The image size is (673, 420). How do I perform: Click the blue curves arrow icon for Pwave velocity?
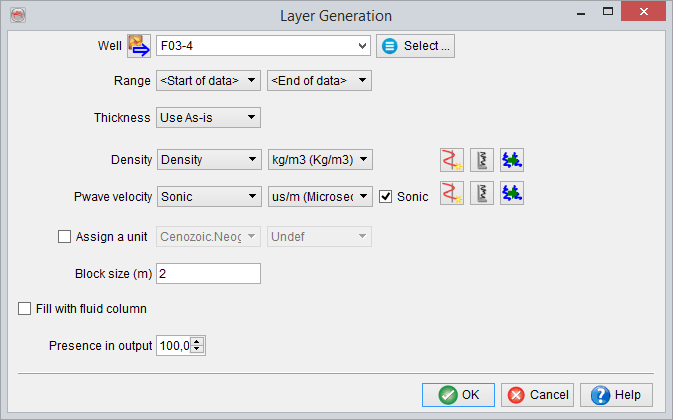[512, 194]
